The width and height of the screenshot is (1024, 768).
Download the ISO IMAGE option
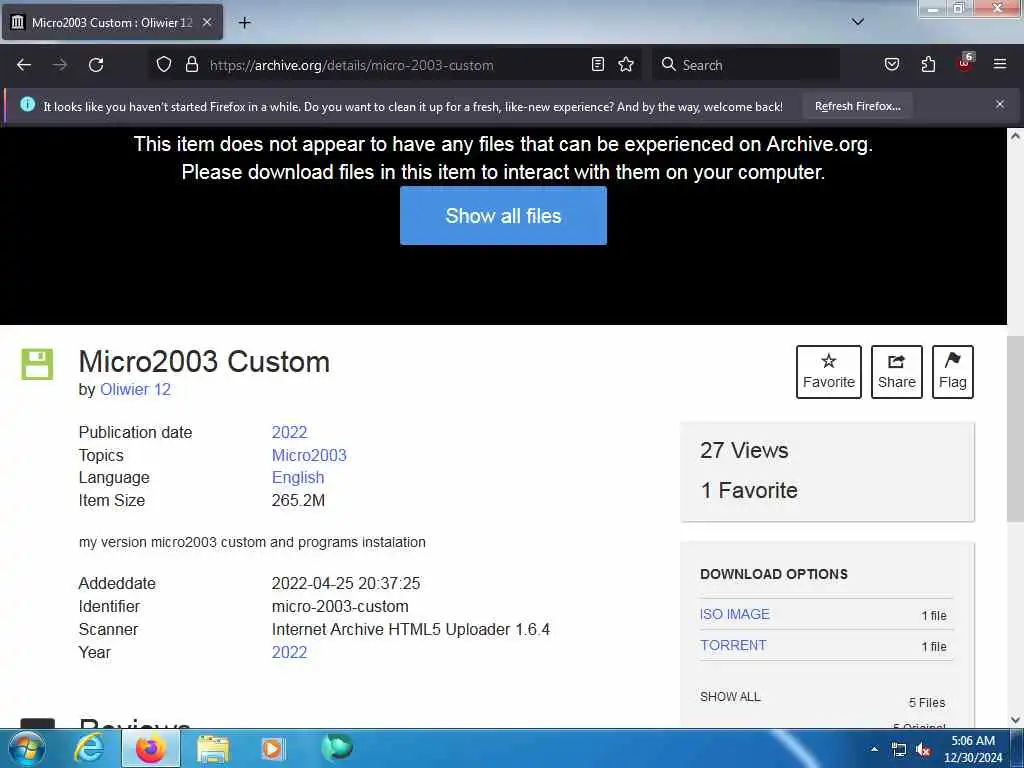(735, 615)
